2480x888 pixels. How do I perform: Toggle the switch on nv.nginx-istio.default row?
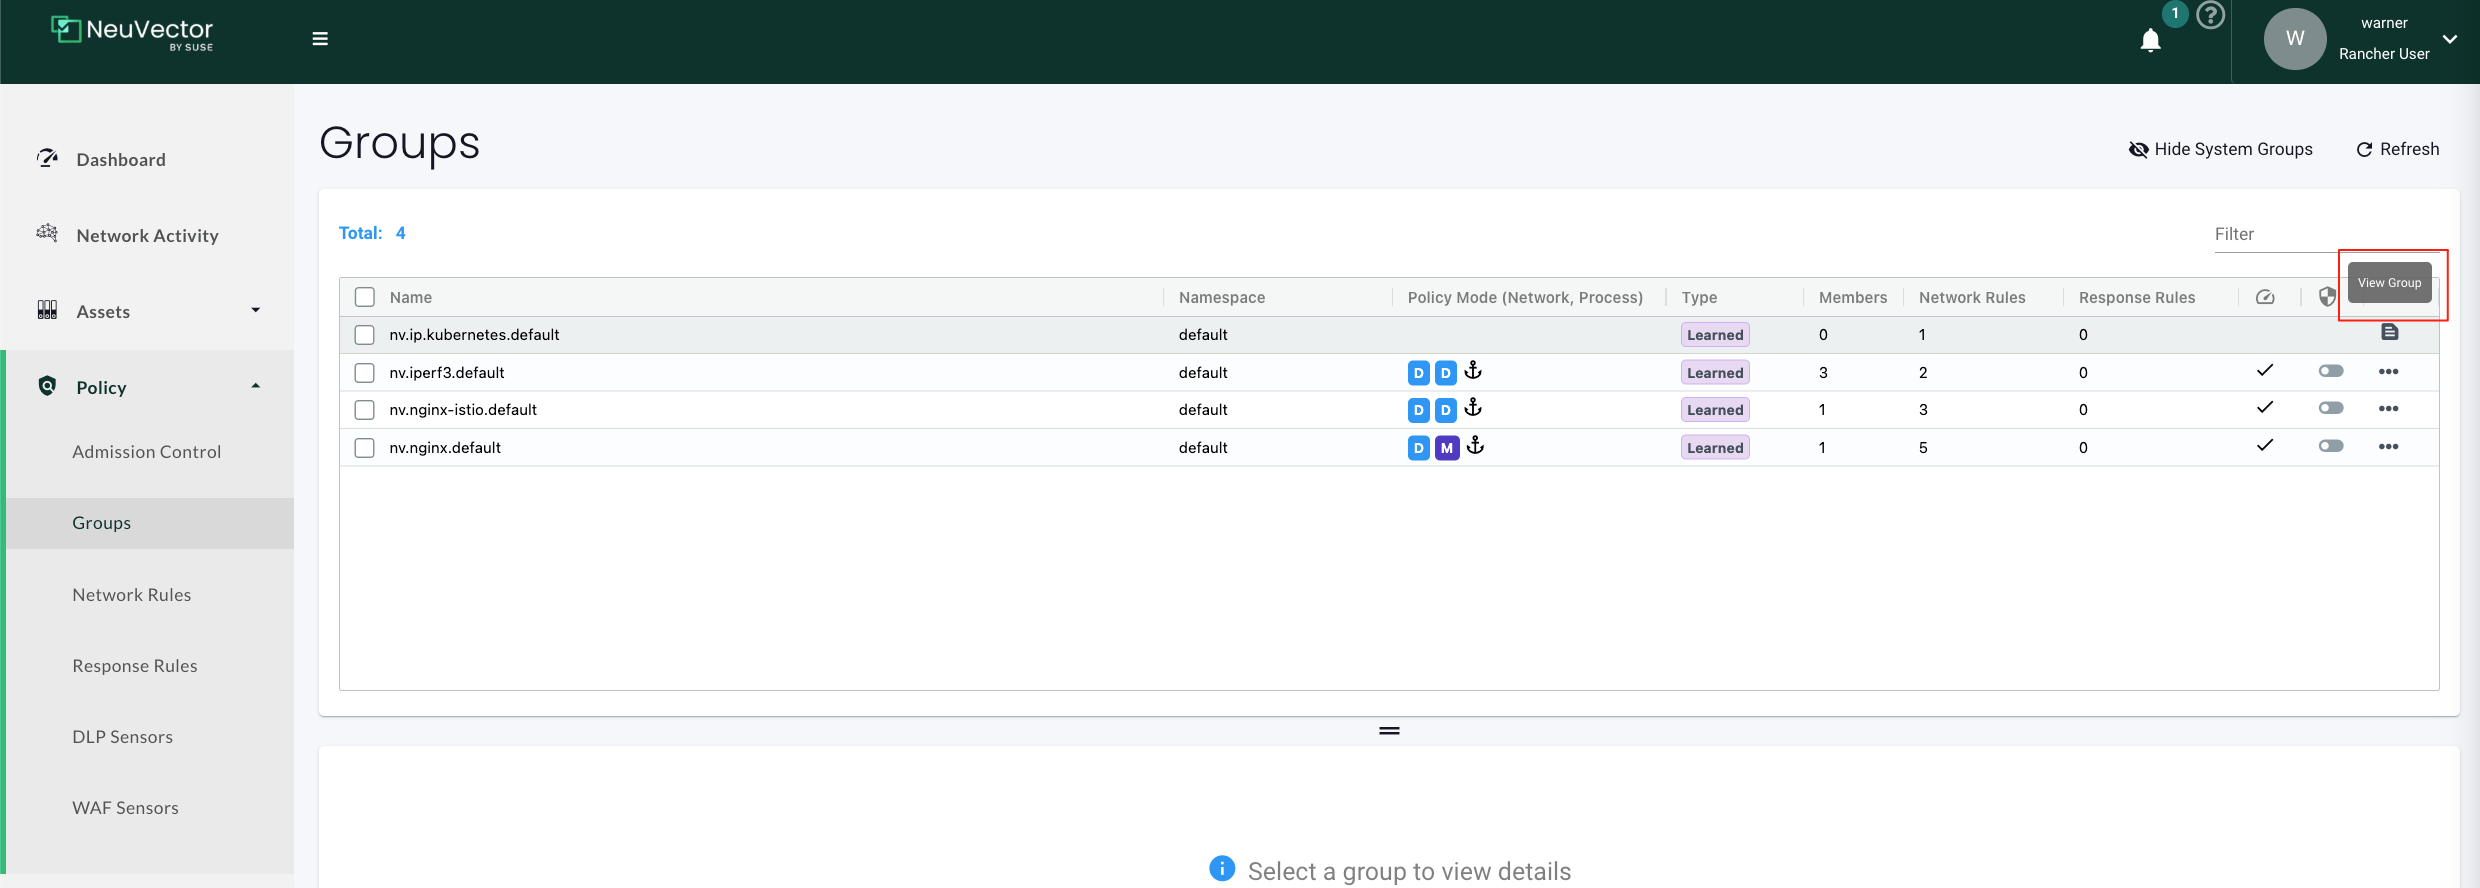2330,408
